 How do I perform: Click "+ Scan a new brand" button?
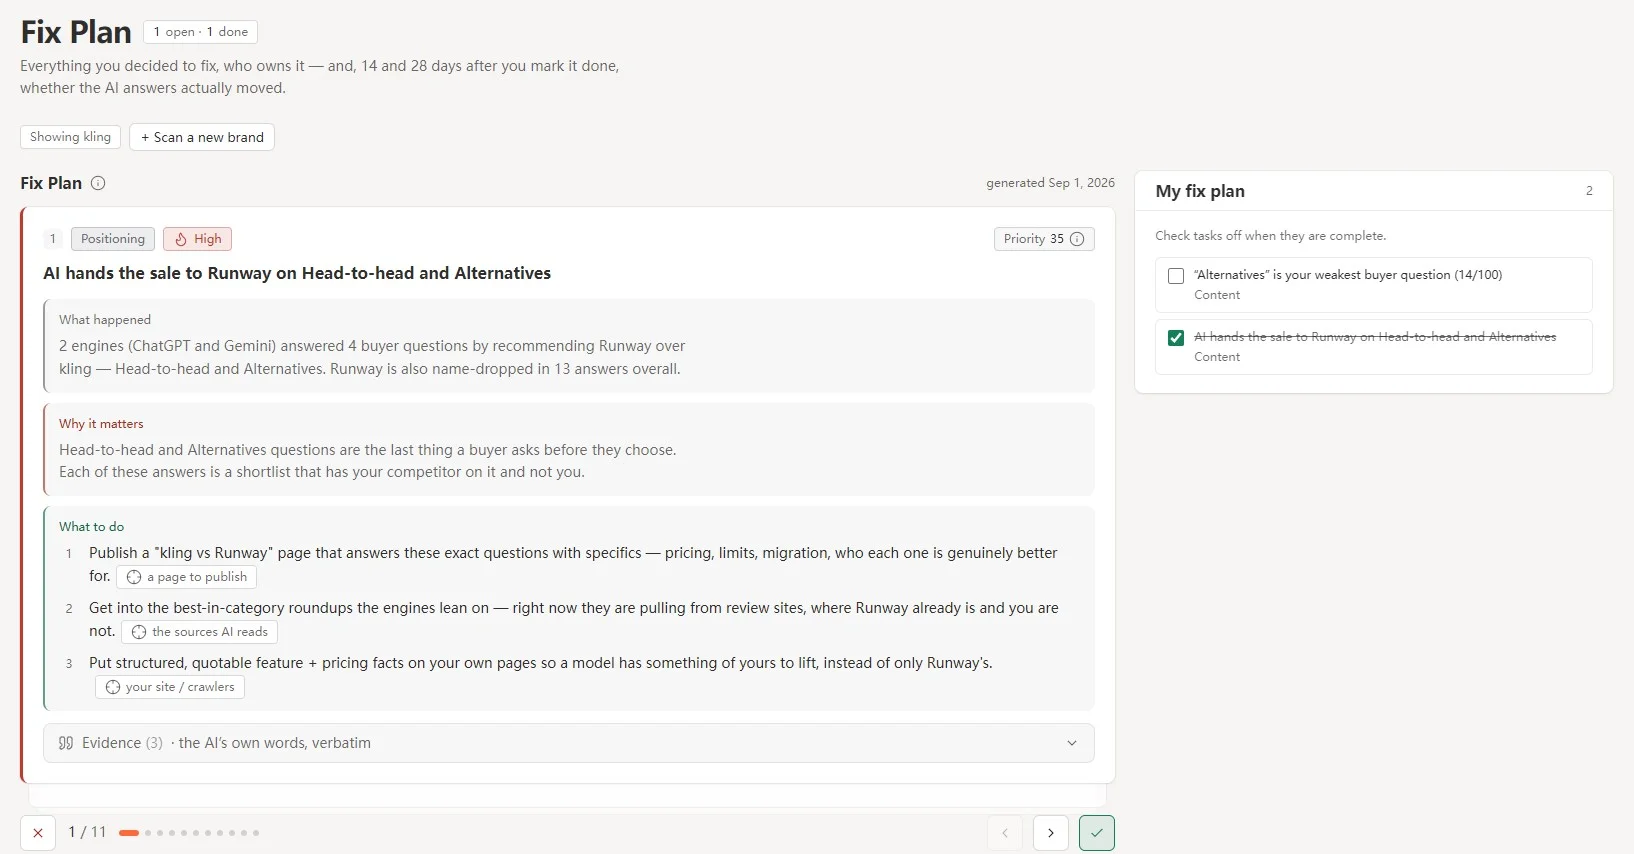(x=202, y=137)
